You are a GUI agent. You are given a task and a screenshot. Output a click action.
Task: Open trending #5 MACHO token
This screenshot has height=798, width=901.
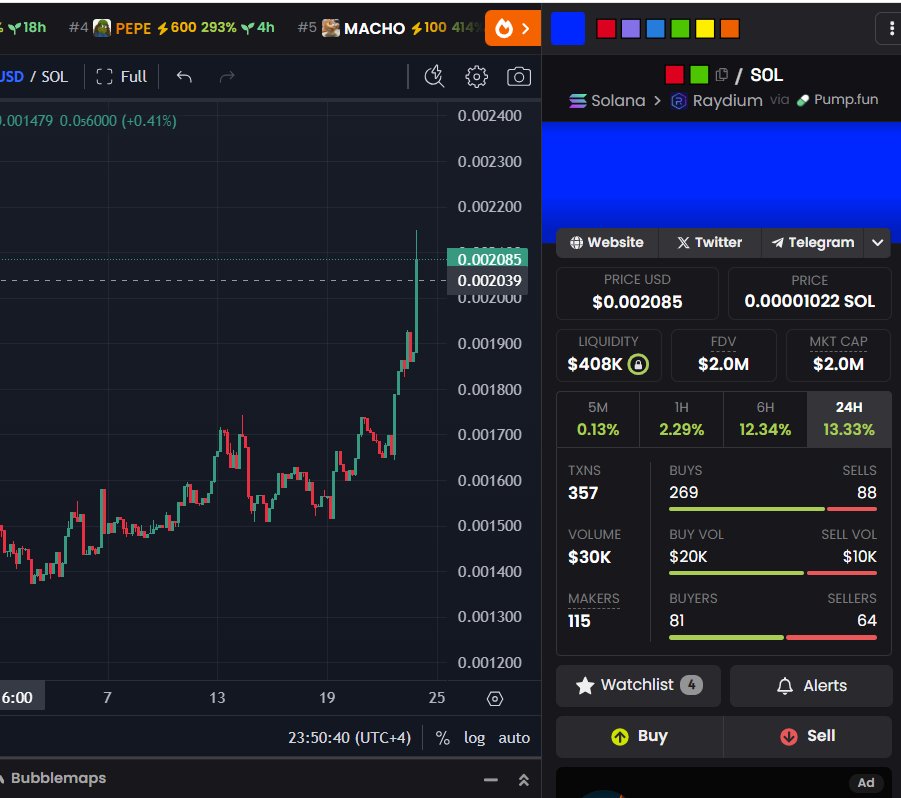(388, 28)
